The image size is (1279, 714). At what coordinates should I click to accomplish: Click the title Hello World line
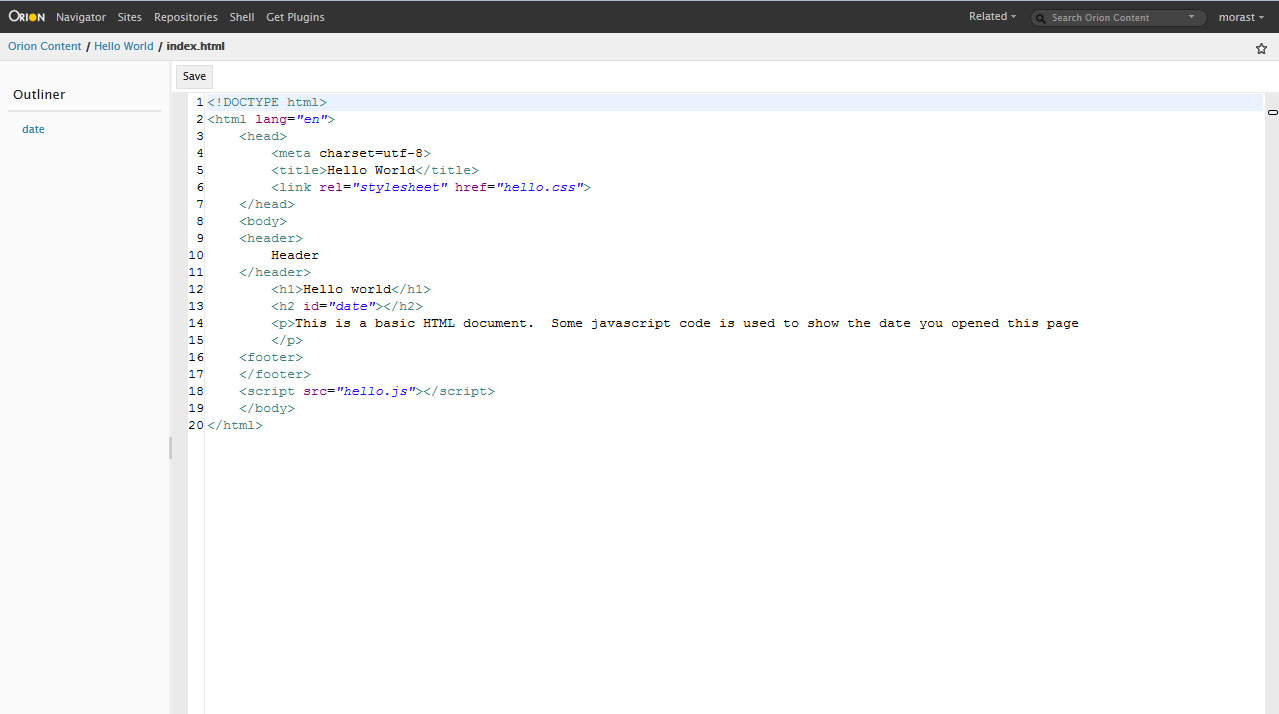point(375,170)
